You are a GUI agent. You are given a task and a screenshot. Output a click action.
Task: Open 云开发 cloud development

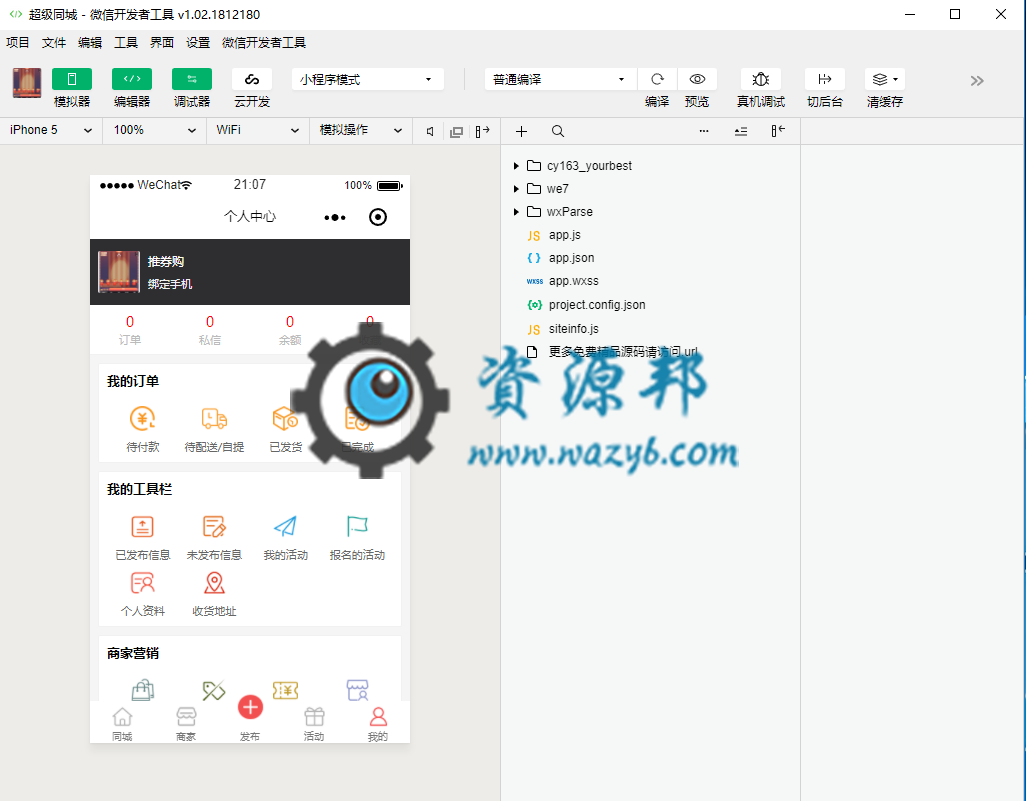pyautogui.click(x=252, y=79)
